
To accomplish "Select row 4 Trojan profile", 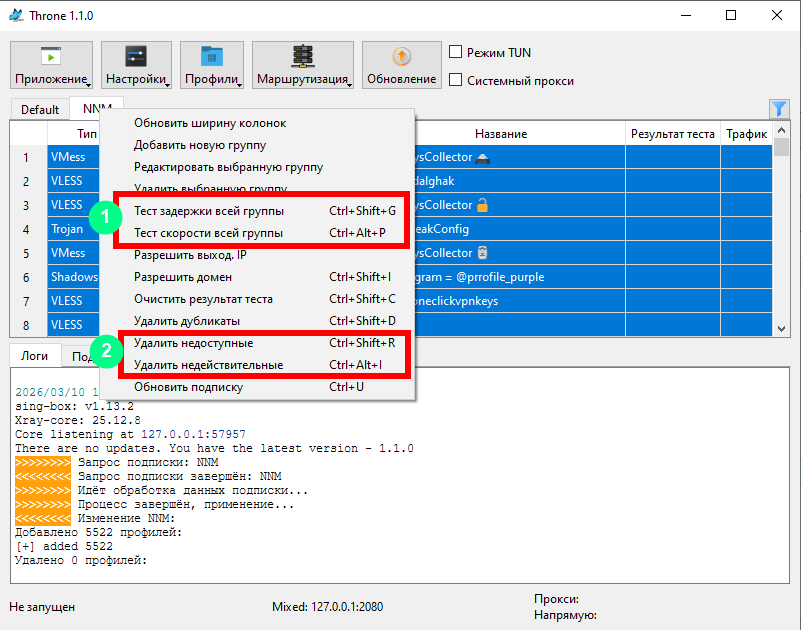I will pos(72,229).
